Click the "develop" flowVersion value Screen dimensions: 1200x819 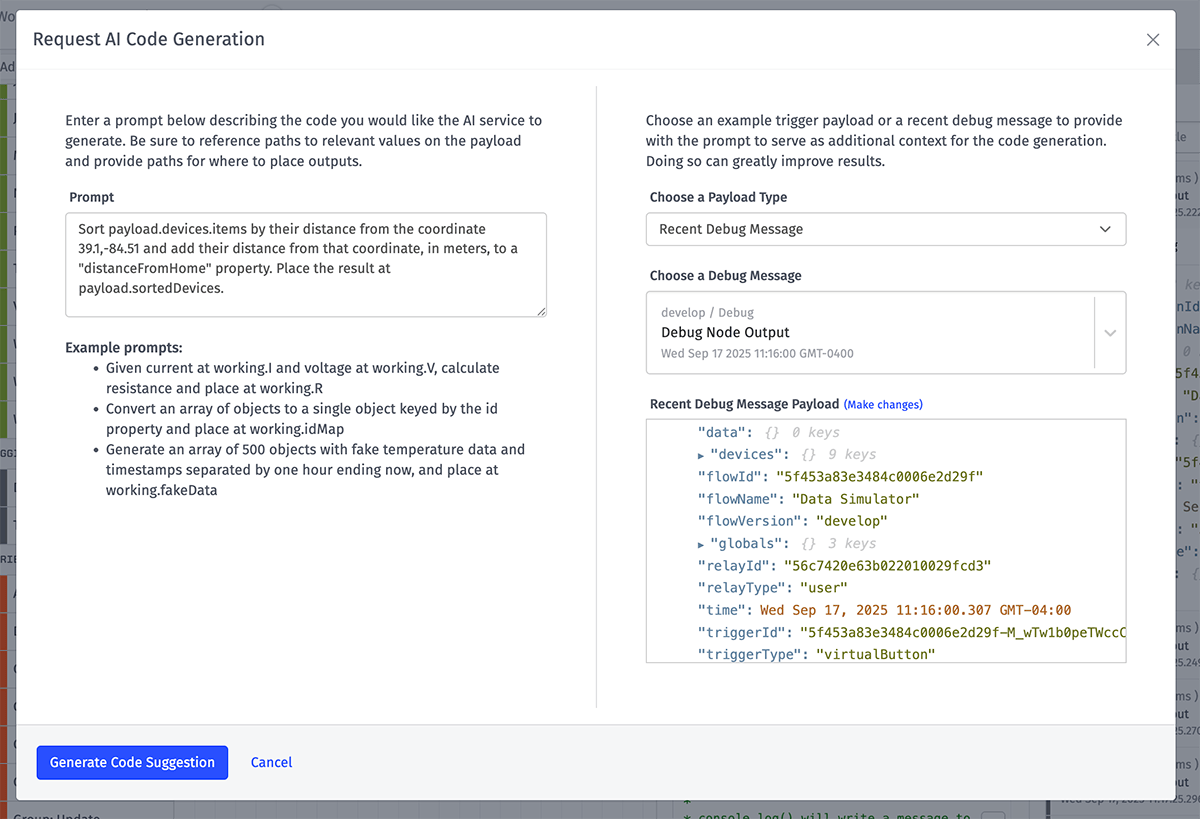[851, 521]
